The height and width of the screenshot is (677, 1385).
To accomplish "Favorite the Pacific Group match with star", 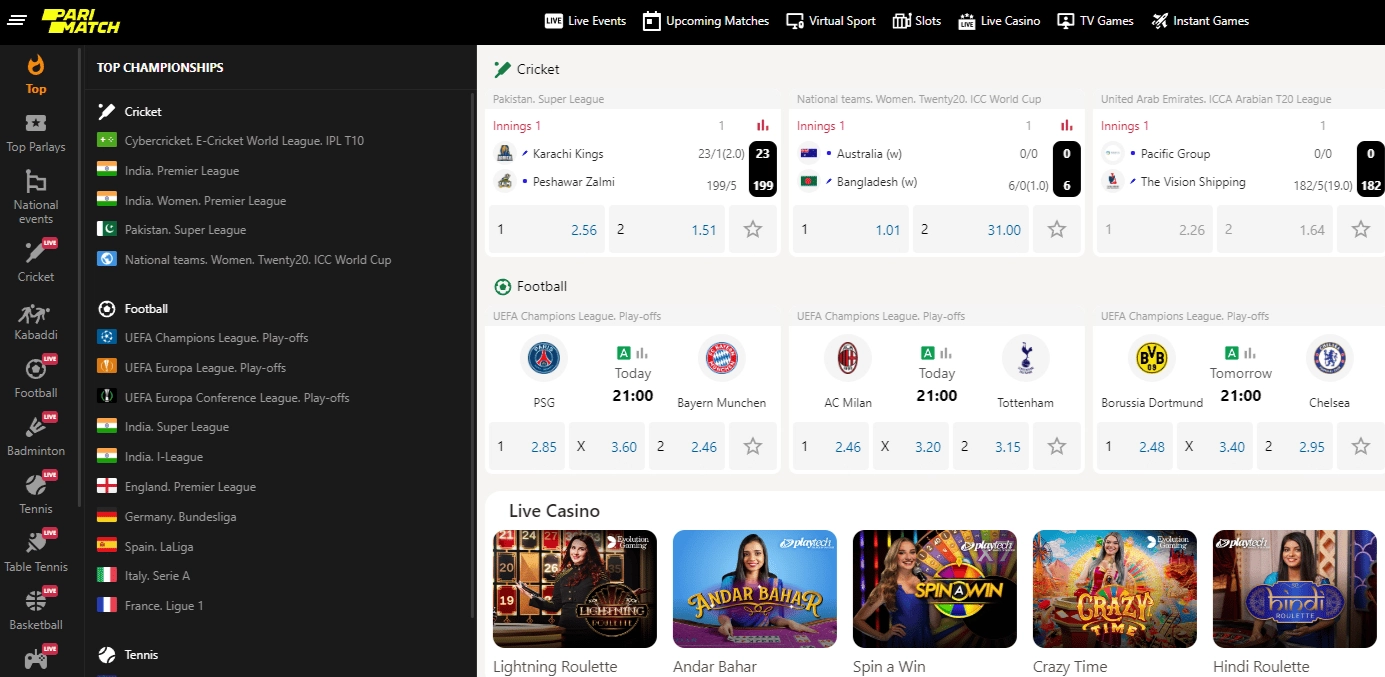I will 1361,229.
